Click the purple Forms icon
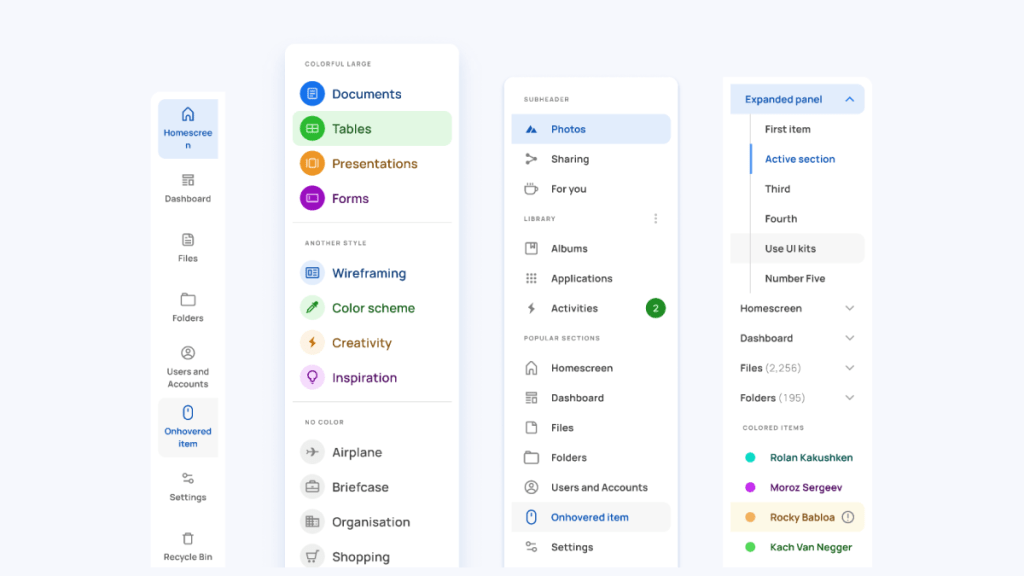This screenshot has width=1024, height=576. pos(312,199)
